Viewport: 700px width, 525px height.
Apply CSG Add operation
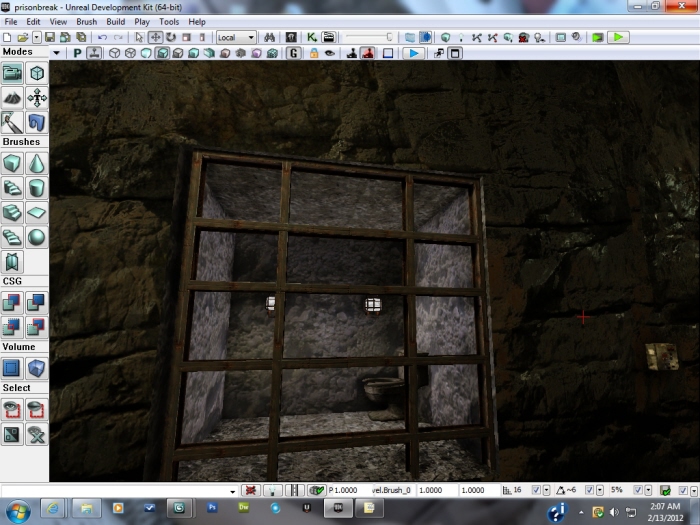(x=12, y=303)
